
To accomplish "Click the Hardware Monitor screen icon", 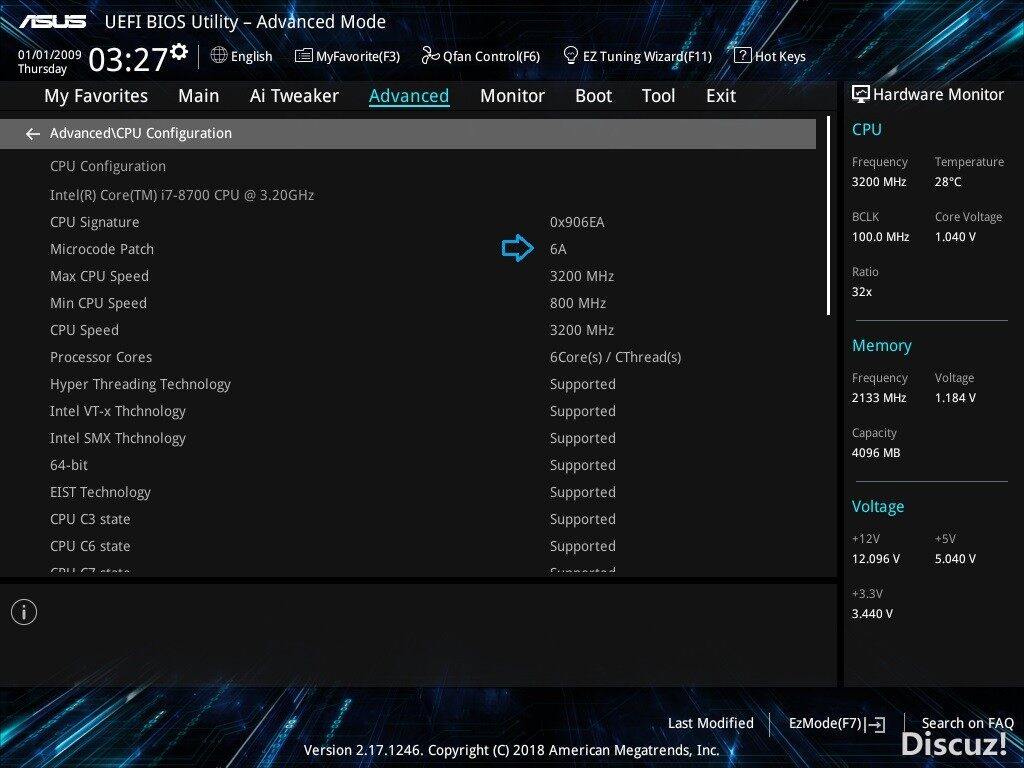I will click(x=861, y=95).
